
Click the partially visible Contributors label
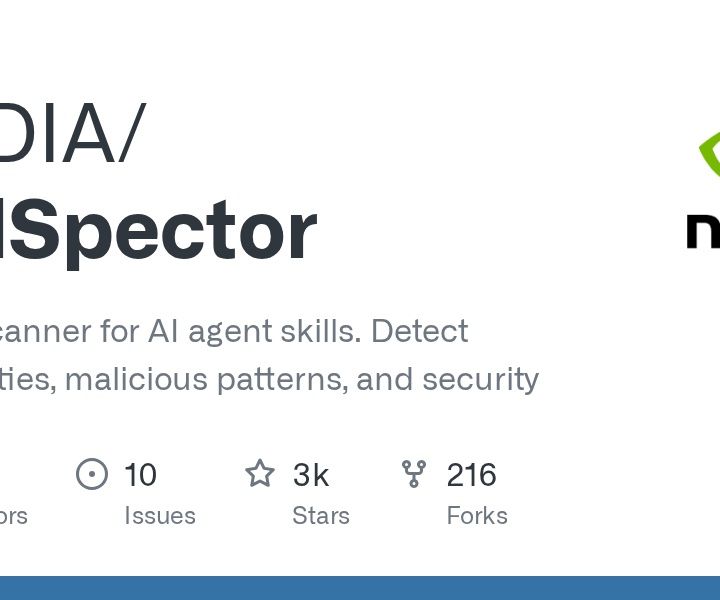pos(14,516)
